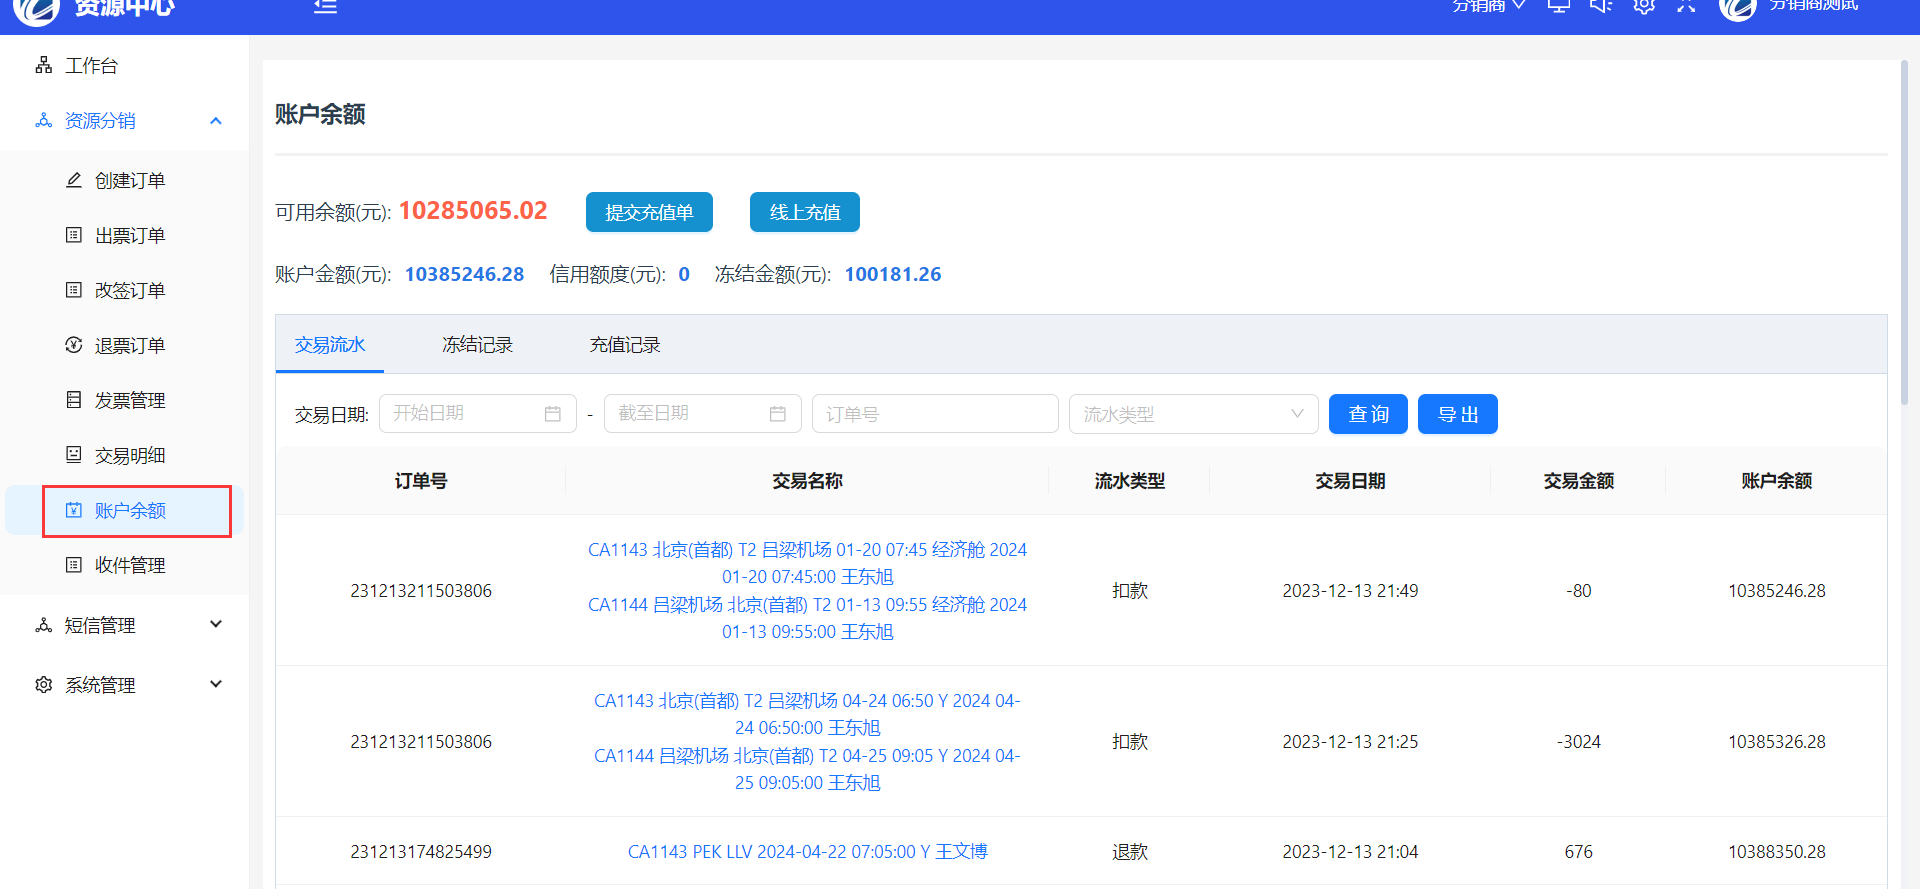The height and width of the screenshot is (889, 1920).
Task: Click the announcement speaker icon in header
Action: (x=1601, y=6)
